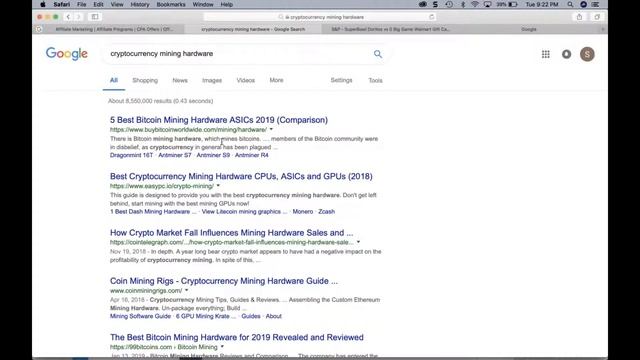Open search Tools

point(376,80)
